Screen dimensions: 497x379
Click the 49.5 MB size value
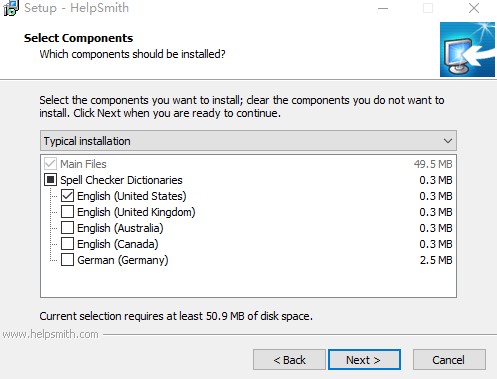click(433, 164)
